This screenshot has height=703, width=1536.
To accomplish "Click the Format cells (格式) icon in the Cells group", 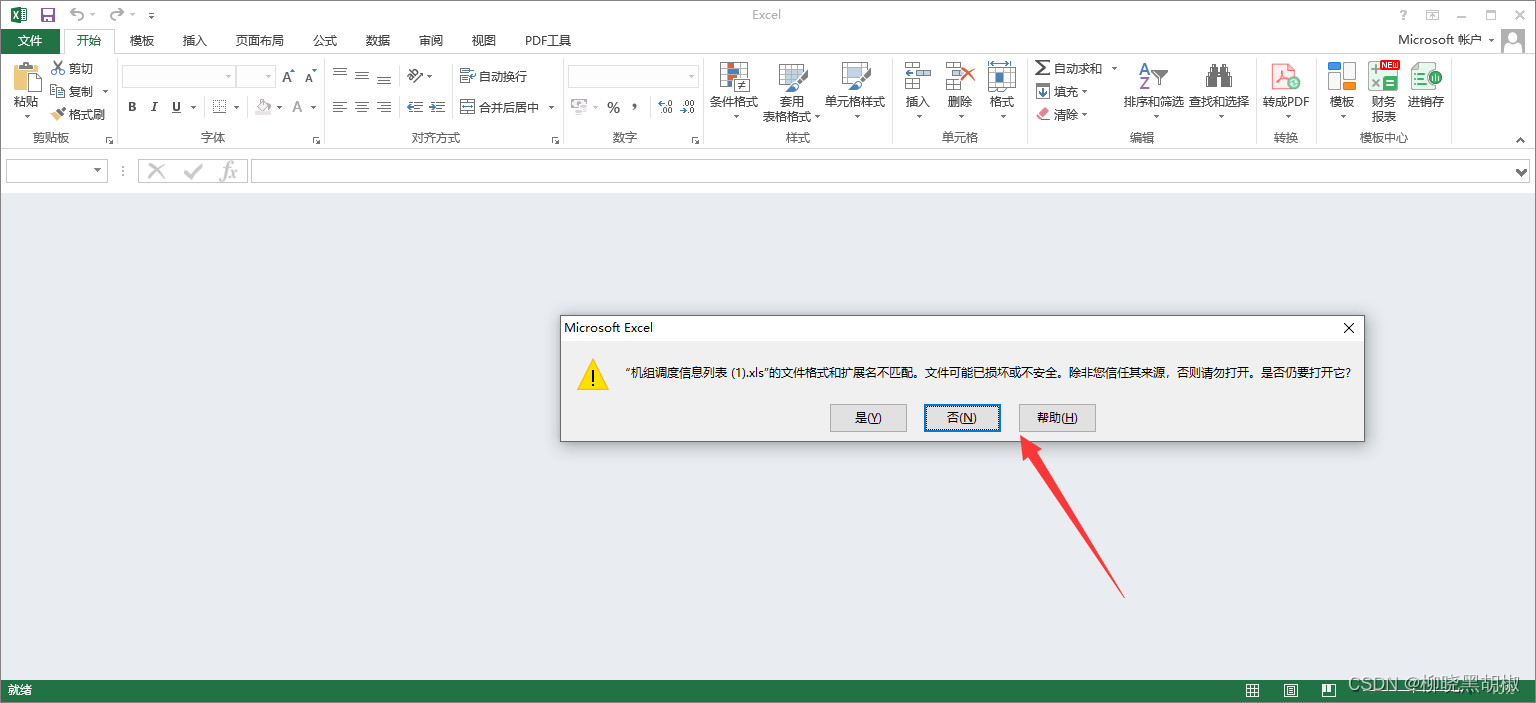I will pos(1002,76).
